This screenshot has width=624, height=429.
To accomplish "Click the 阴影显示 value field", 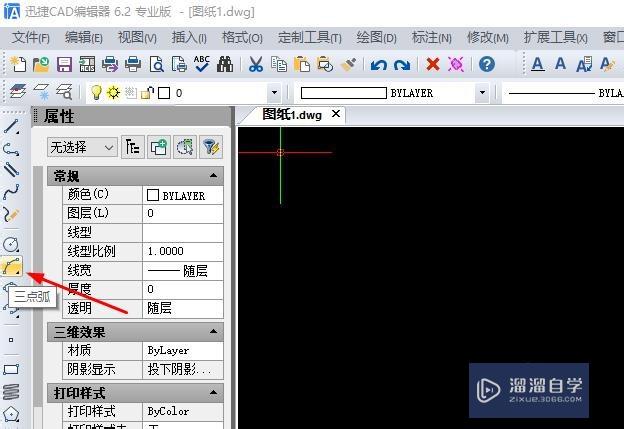I will (183, 370).
